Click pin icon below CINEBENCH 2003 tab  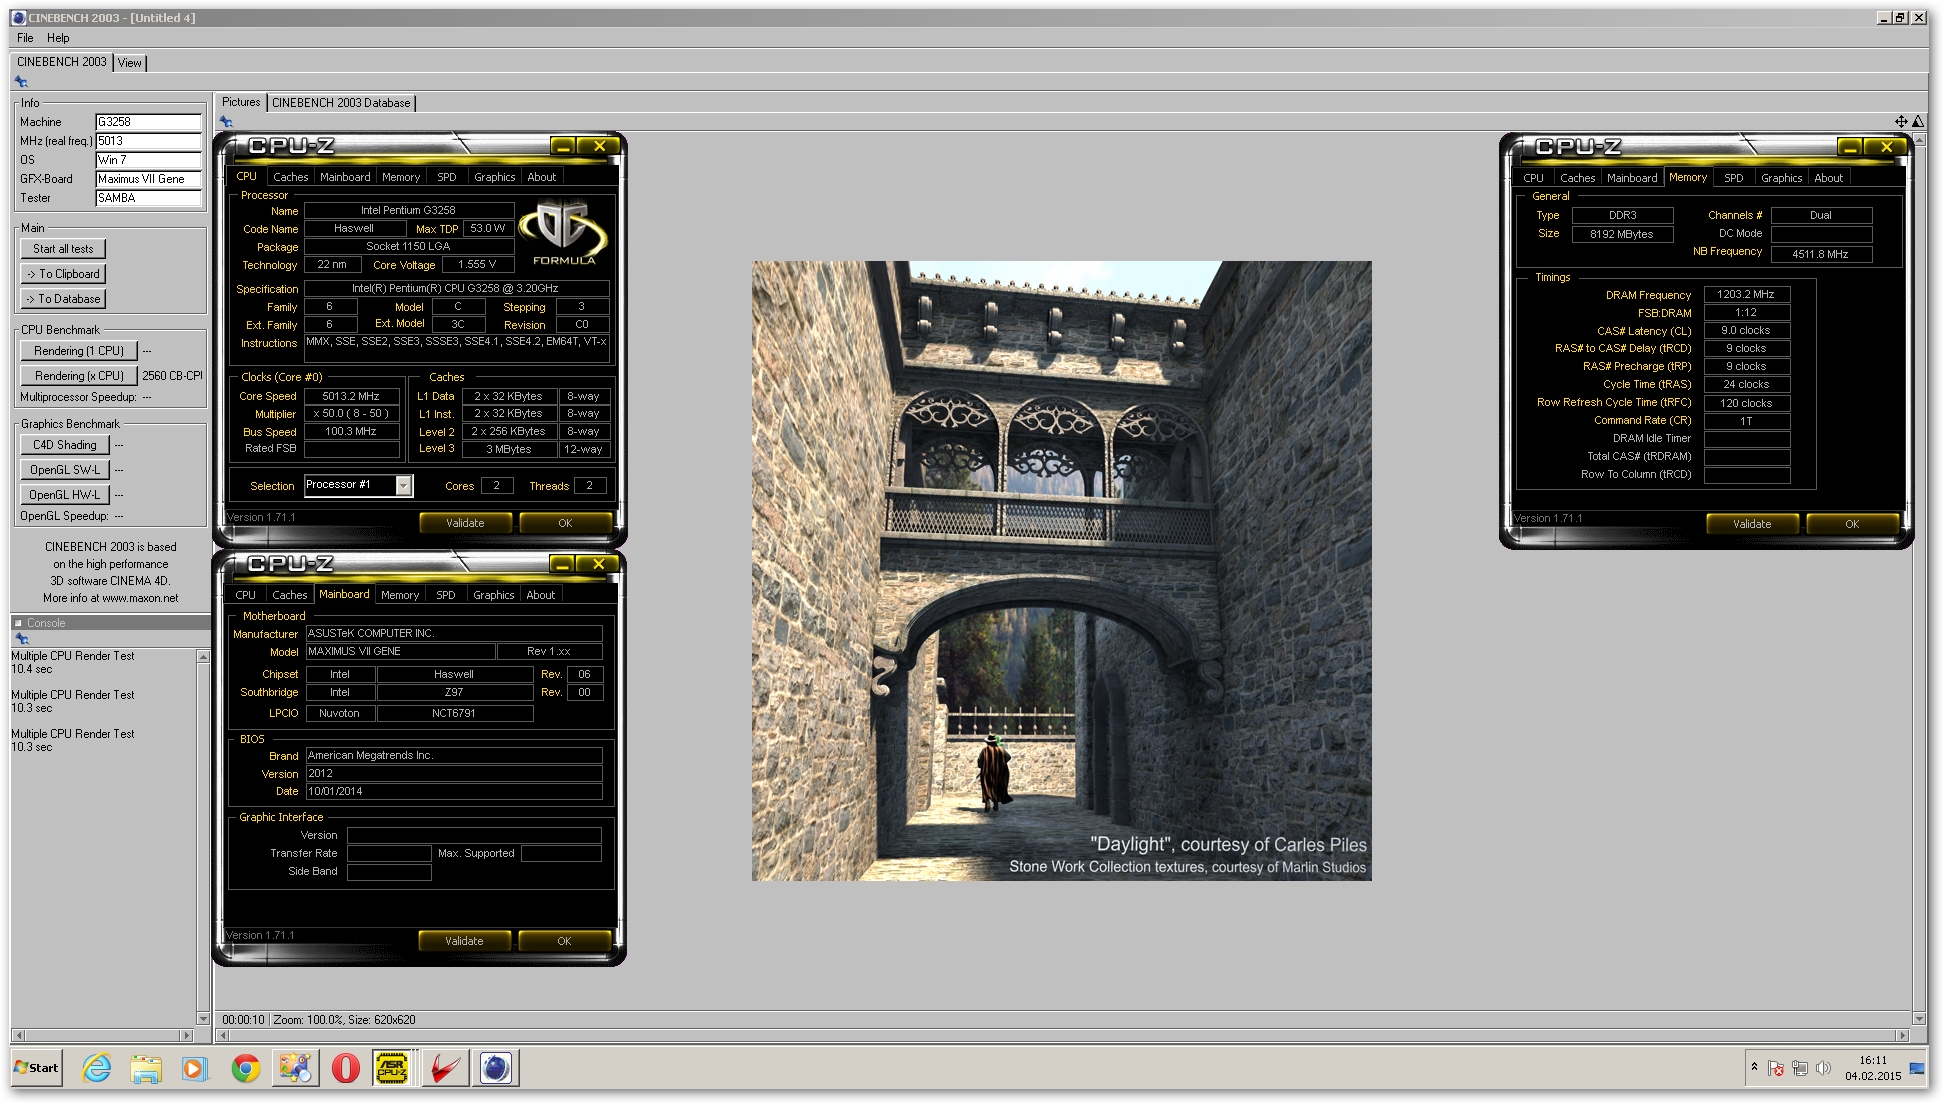(x=21, y=82)
